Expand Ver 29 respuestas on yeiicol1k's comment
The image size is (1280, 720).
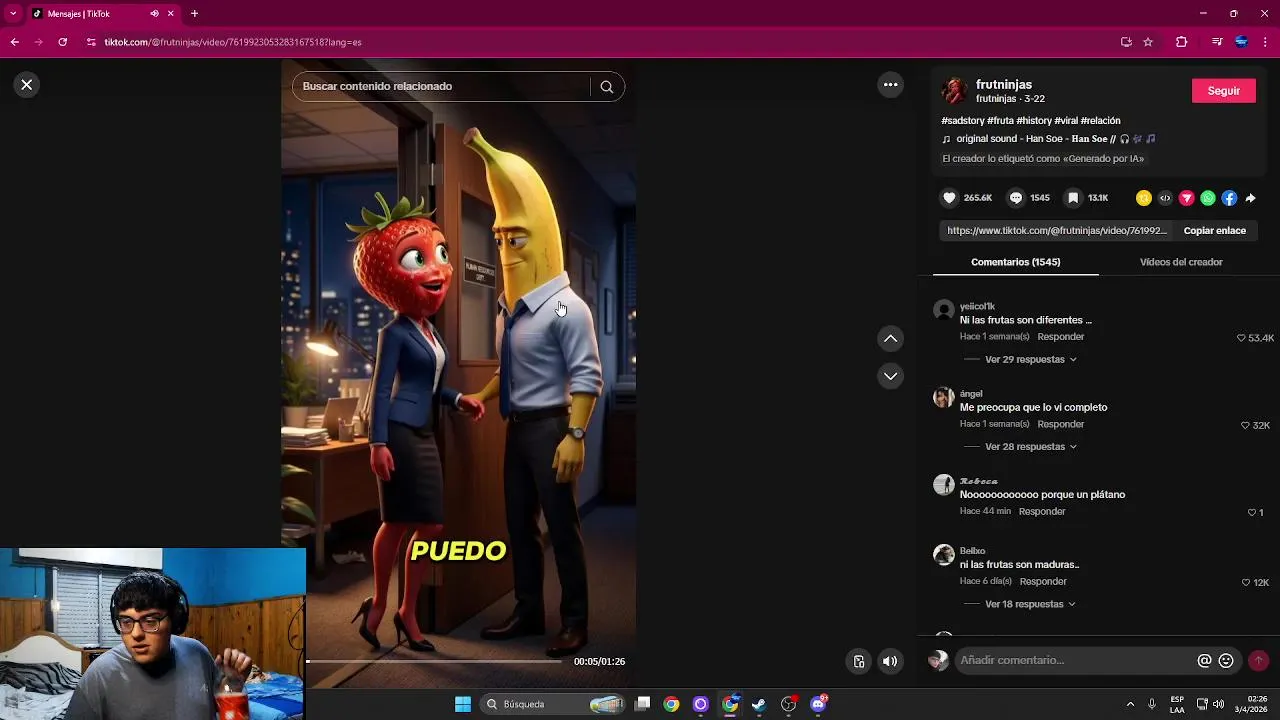click(1031, 359)
